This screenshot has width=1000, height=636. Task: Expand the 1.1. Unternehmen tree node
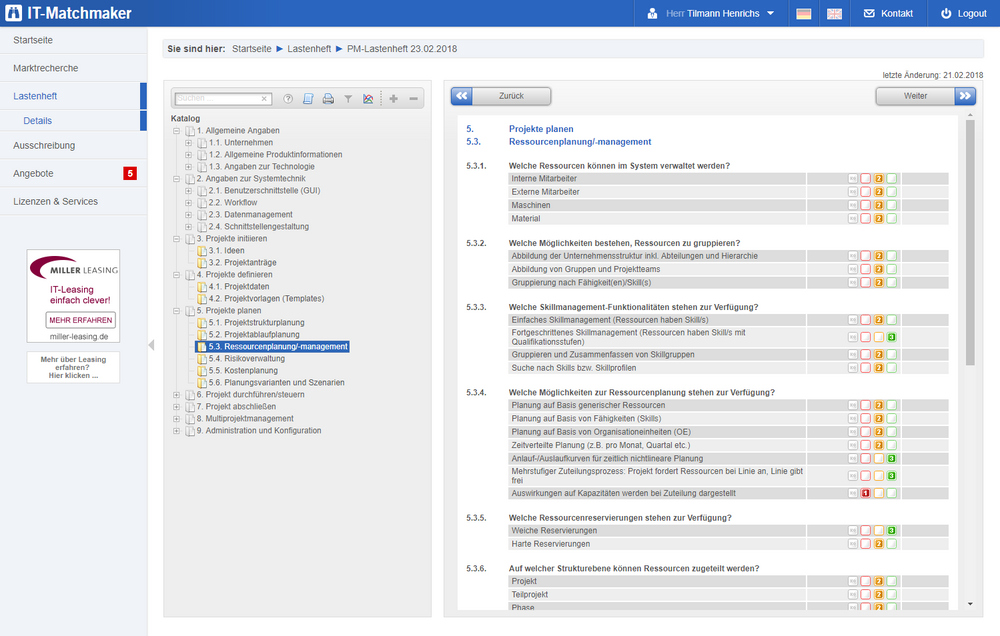(188, 143)
